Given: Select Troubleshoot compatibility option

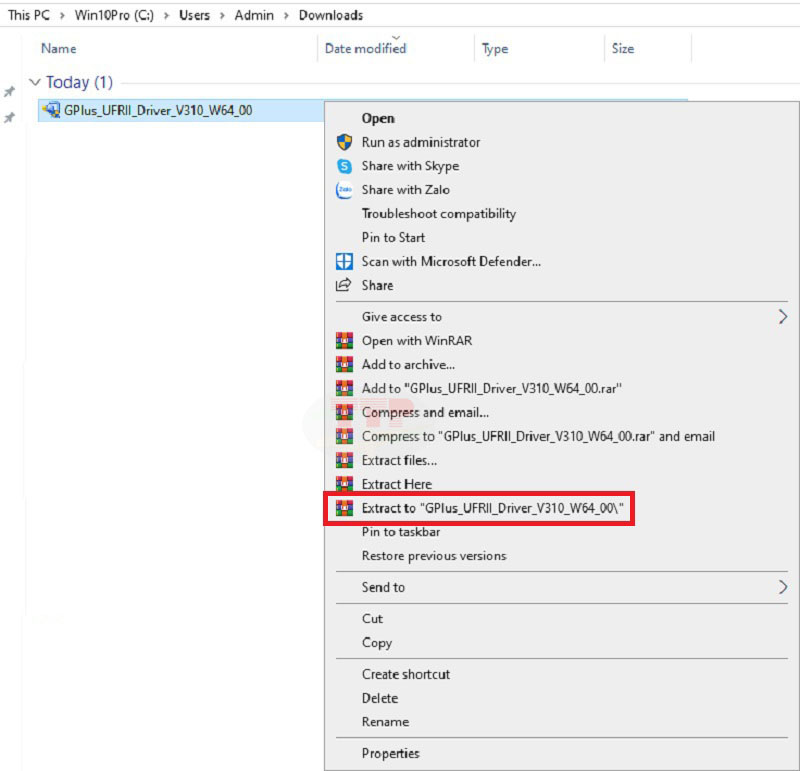Looking at the screenshot, I should 438,214.
